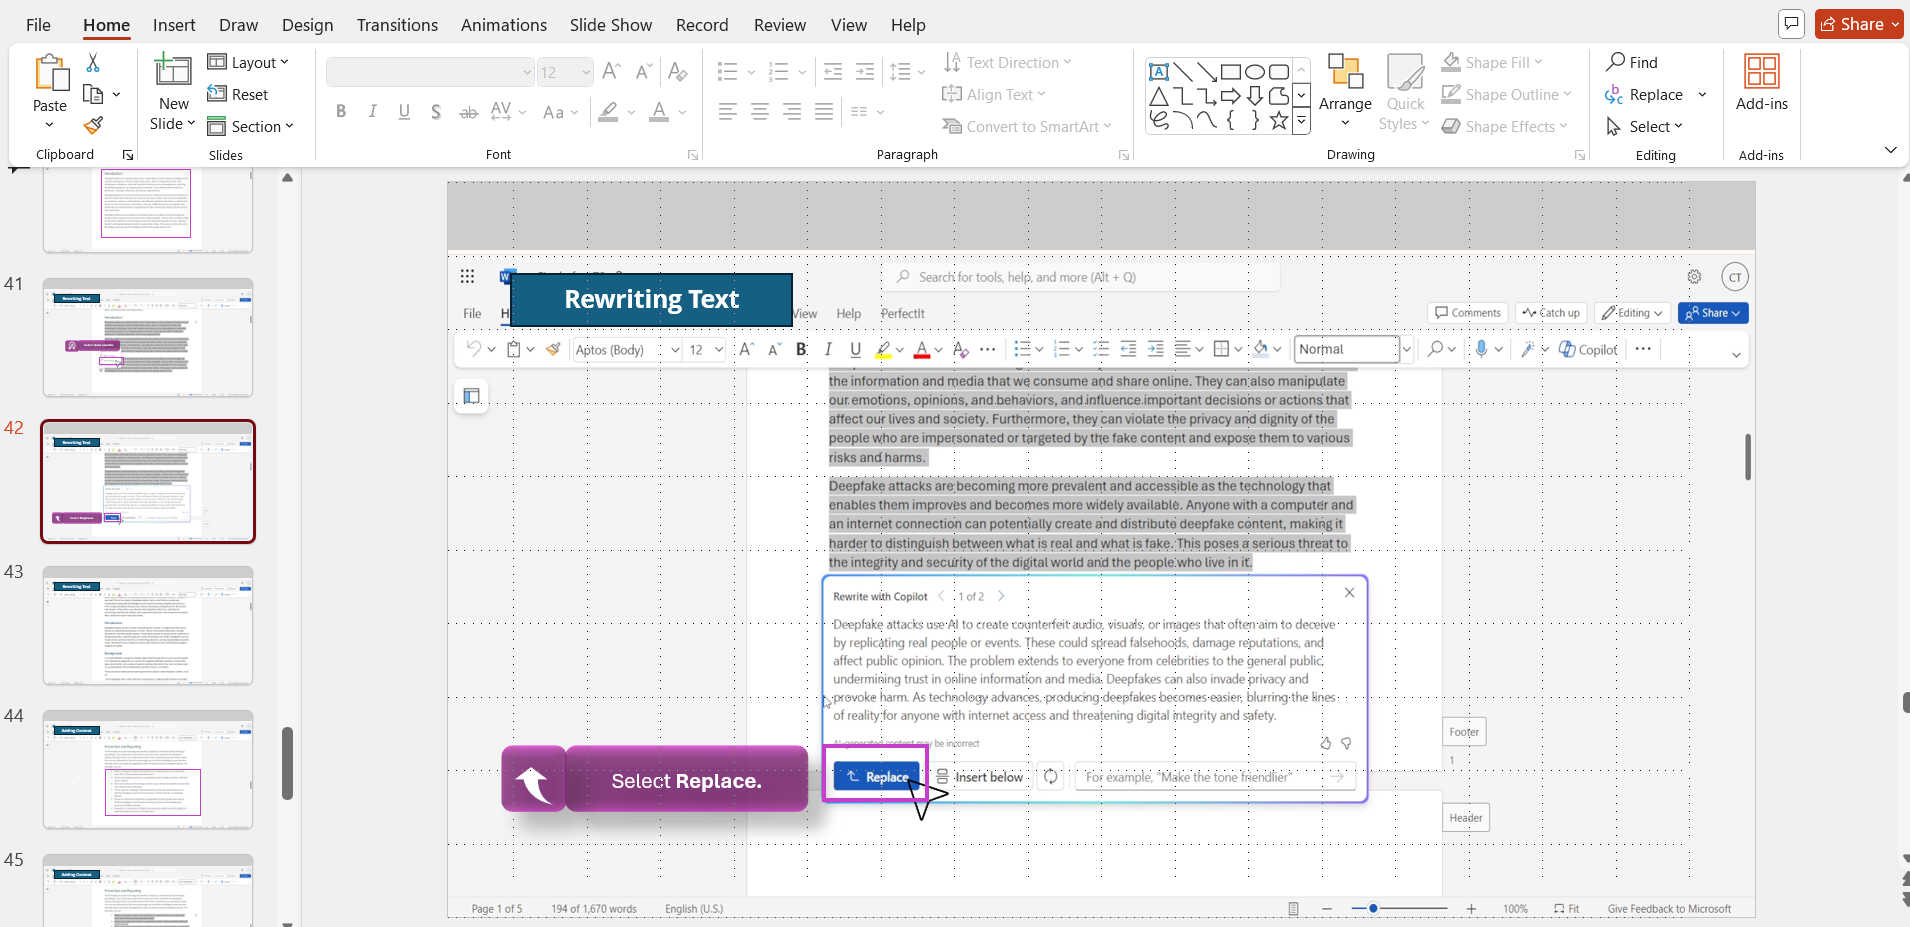Click the Cut scissors icon
Viewport: 1910px width, 927px height.
tap(93, 63)
